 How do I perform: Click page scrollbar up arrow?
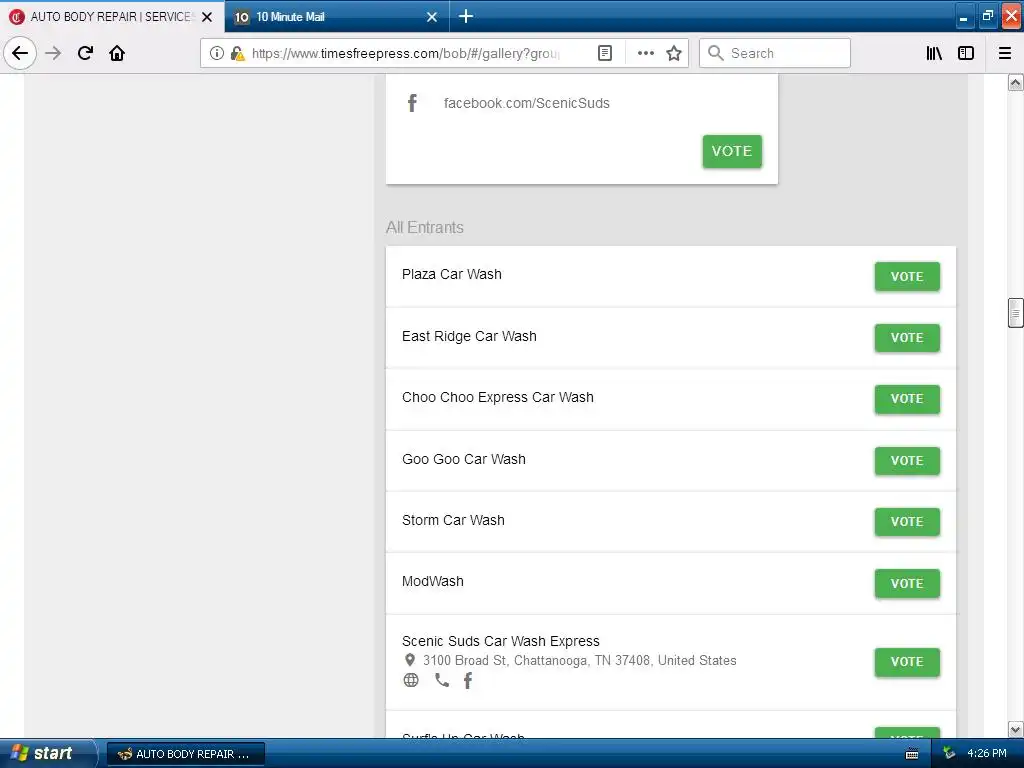(1015, 82)
